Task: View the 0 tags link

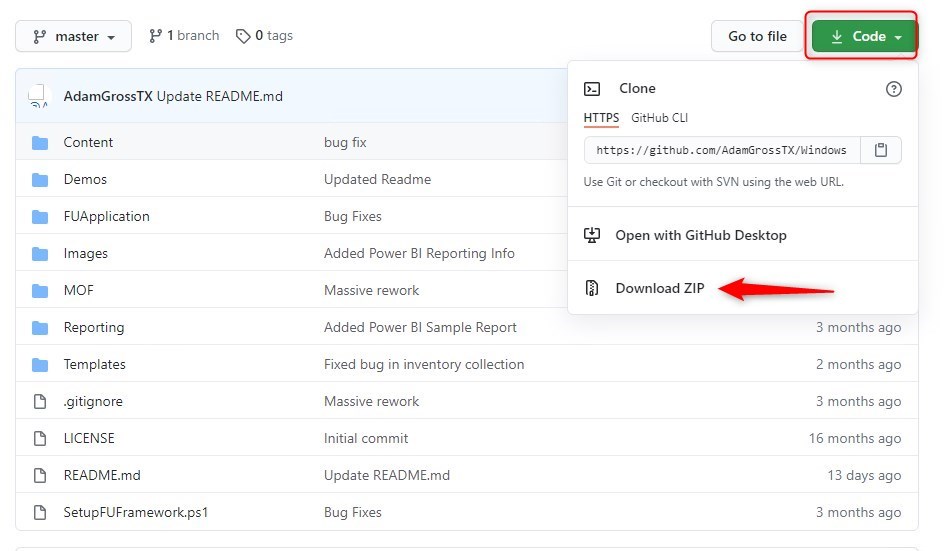Action: tap(265, 36)
